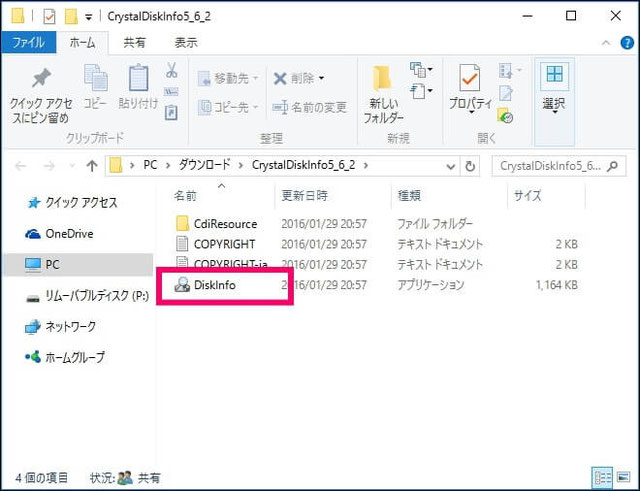The height and width of the screenshot is (491, 640).
Task: Click ダウンロード in the address path
Action: pos(205,165)
